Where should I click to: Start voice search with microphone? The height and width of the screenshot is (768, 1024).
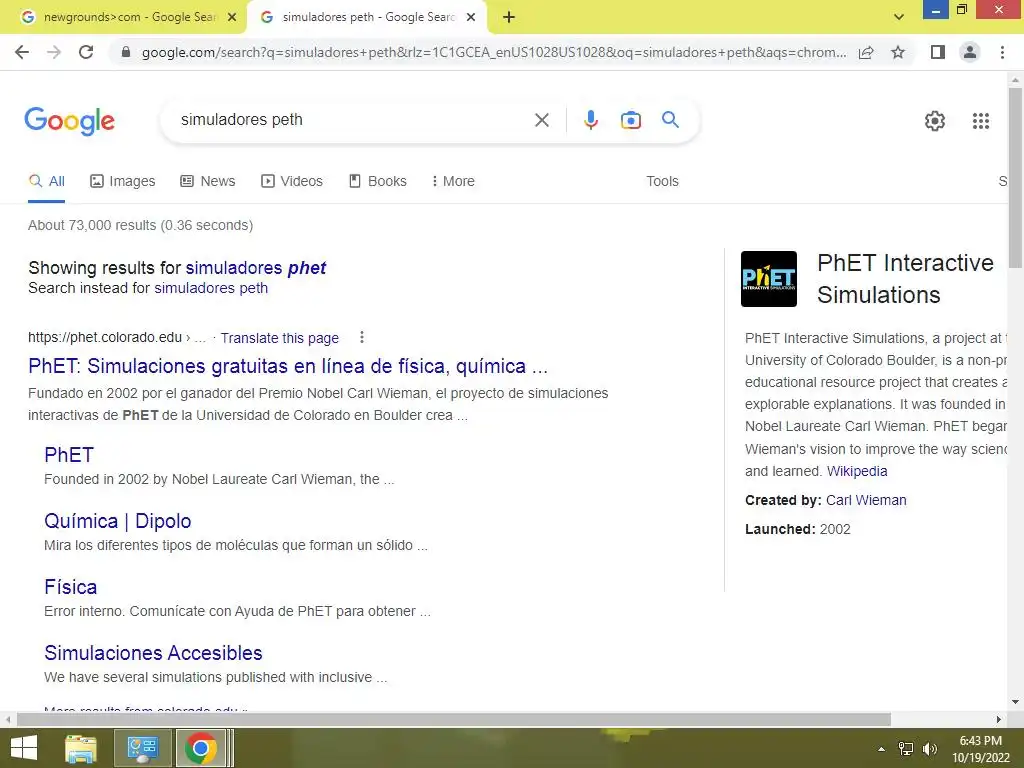(x=590, y=120)
